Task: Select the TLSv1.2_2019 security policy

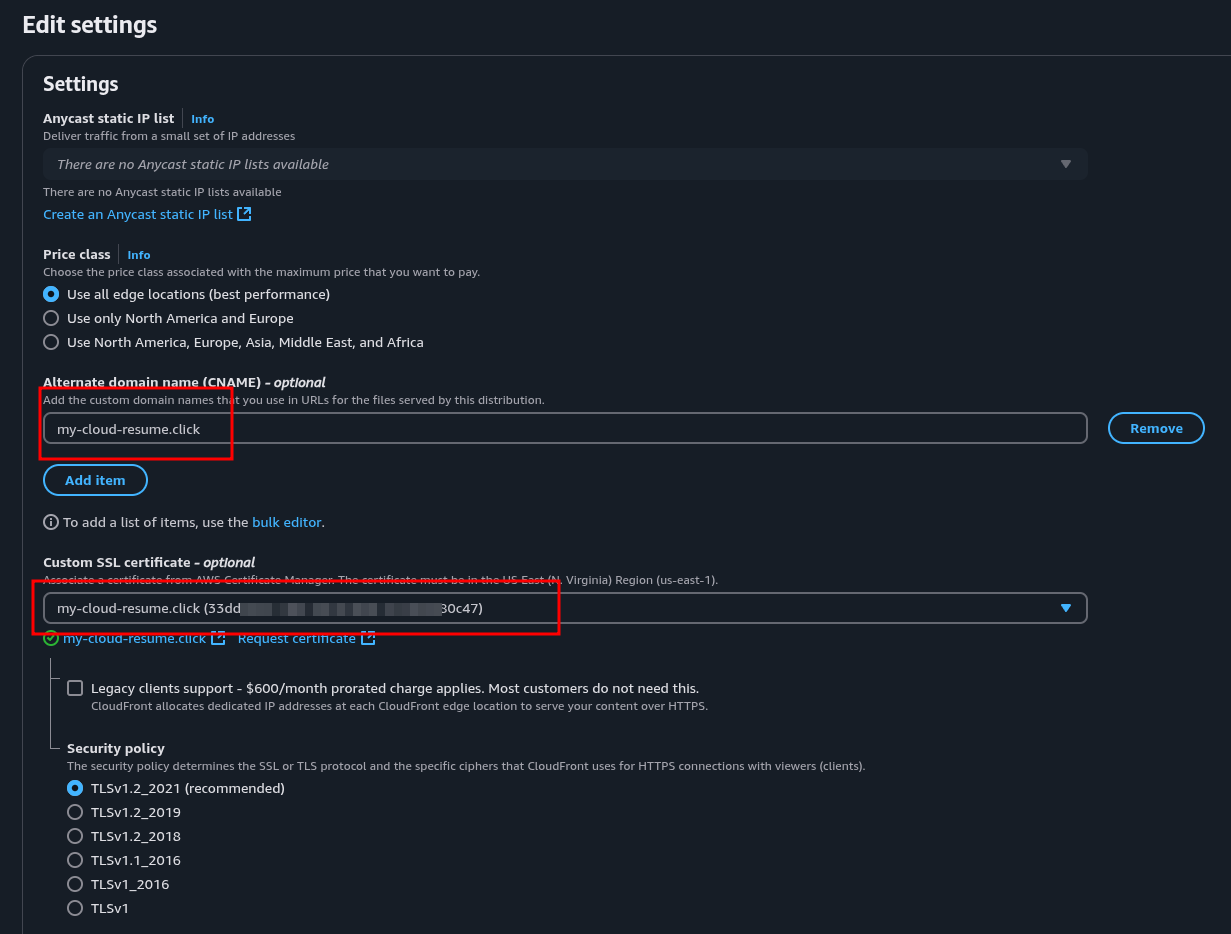Action: point(75,812)
